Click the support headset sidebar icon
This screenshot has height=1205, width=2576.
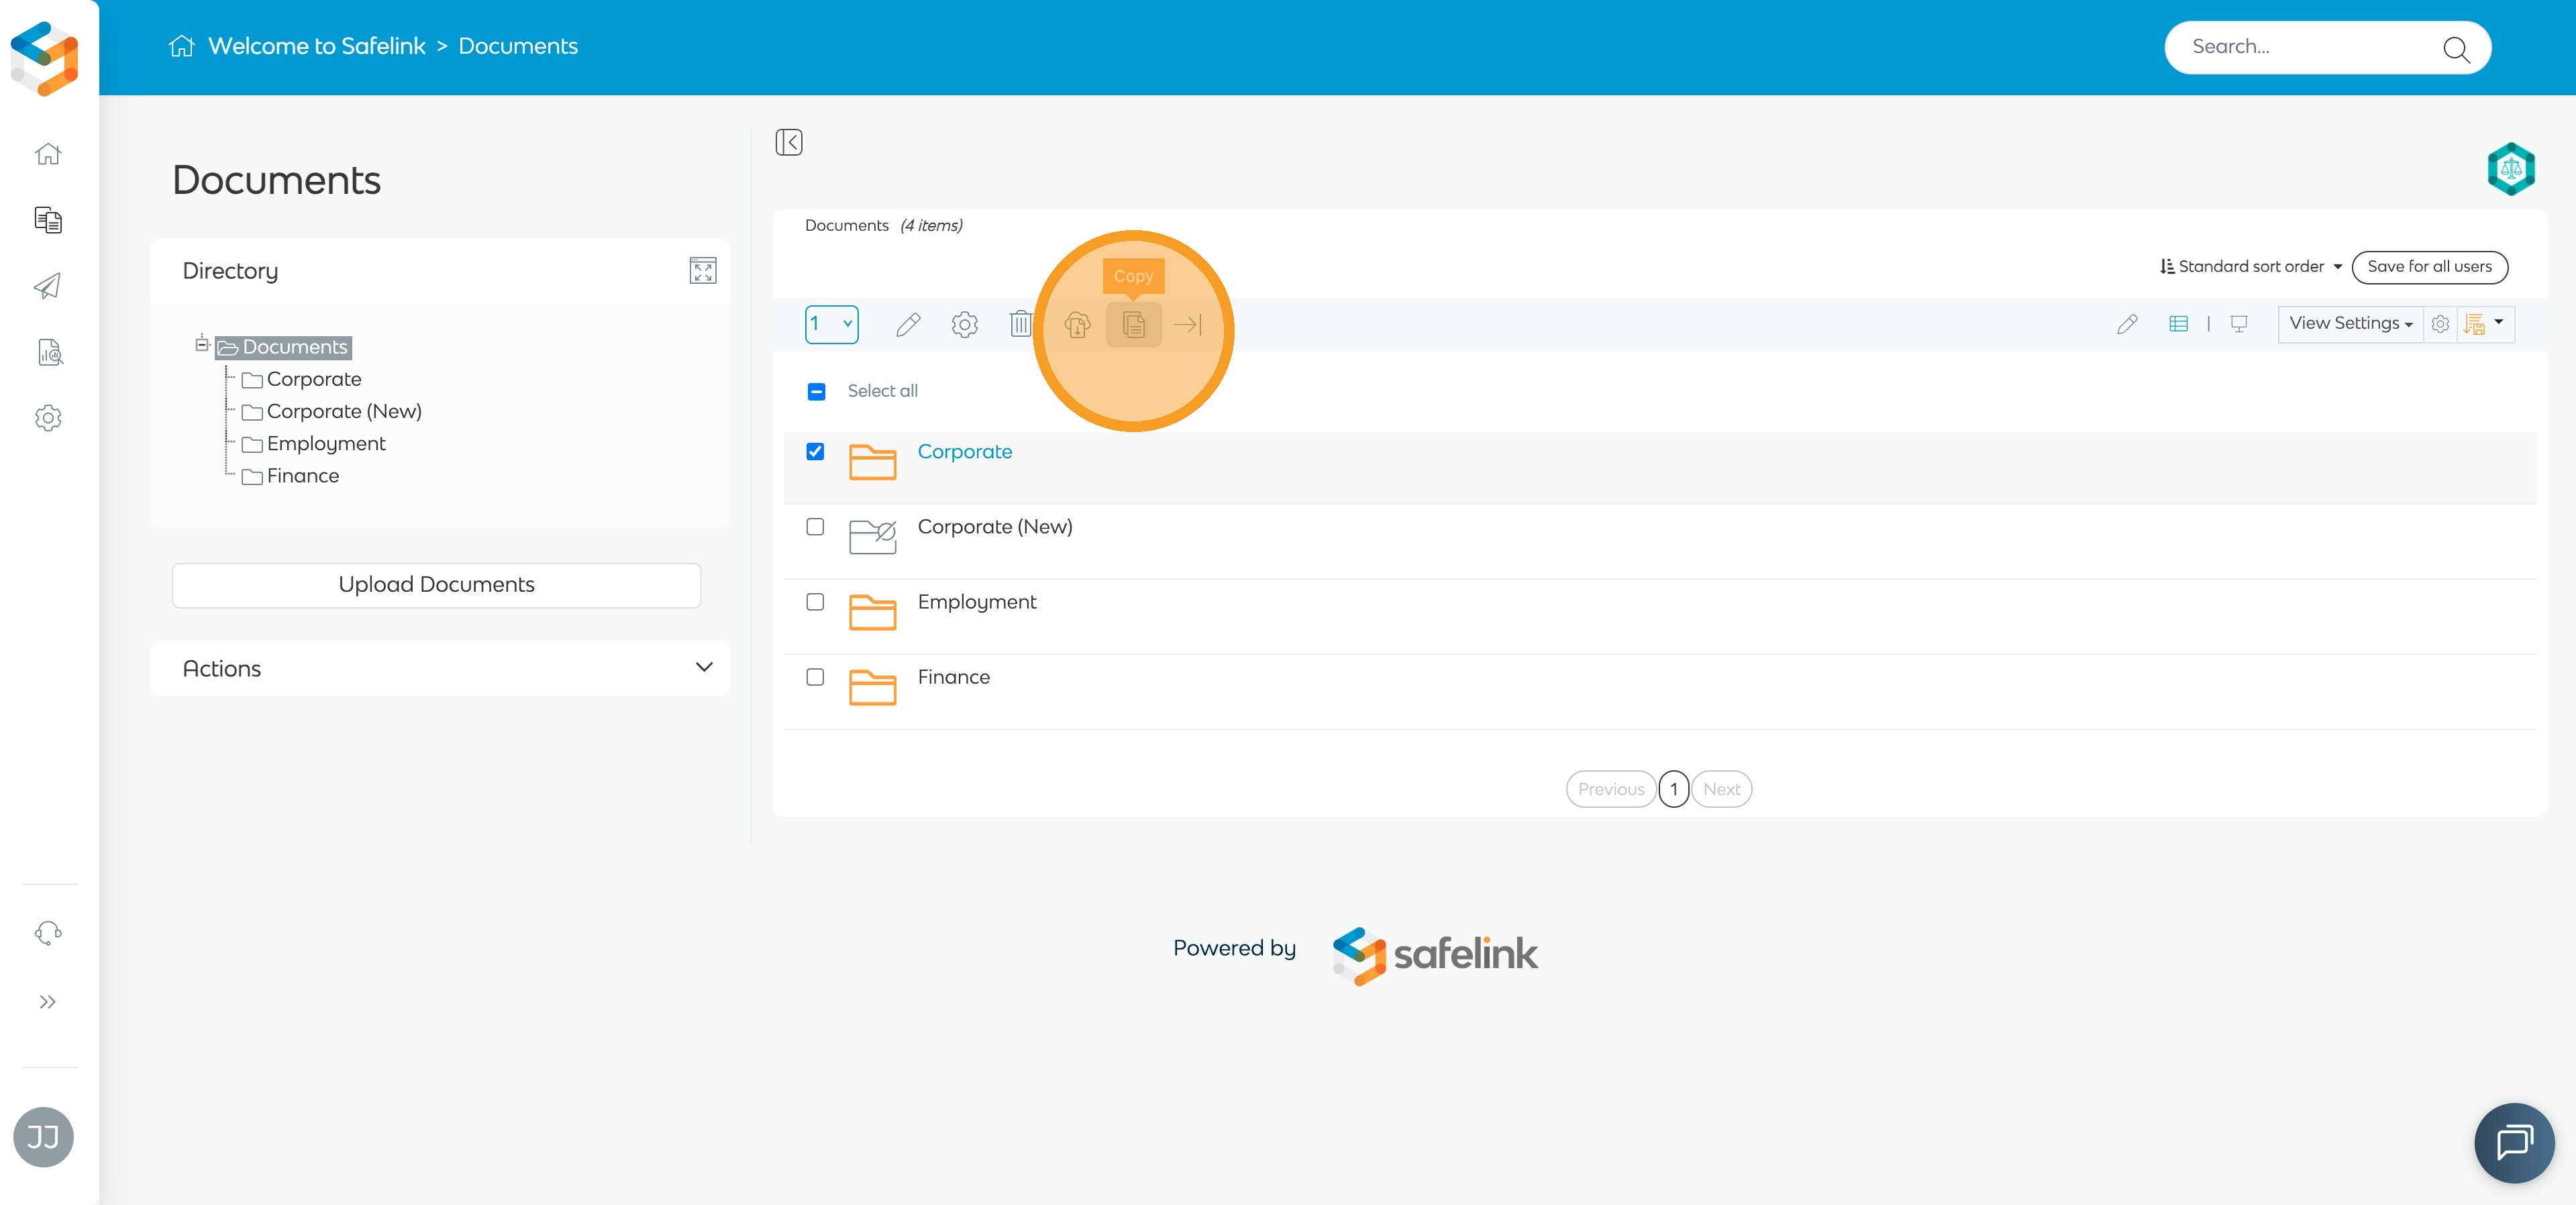pos(48,933)
